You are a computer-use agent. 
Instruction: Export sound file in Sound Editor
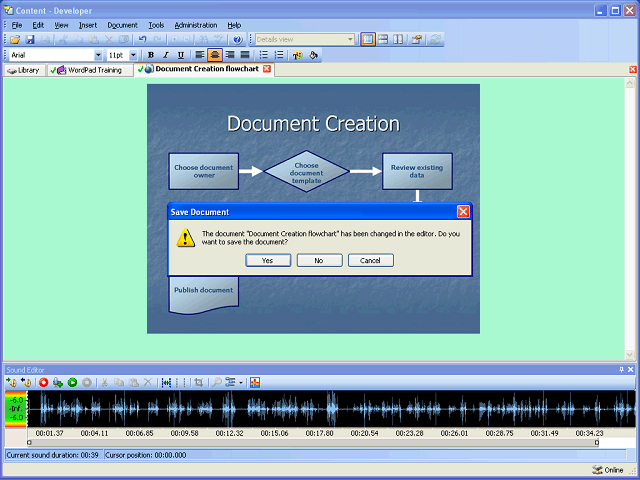[x=26, y=382]
